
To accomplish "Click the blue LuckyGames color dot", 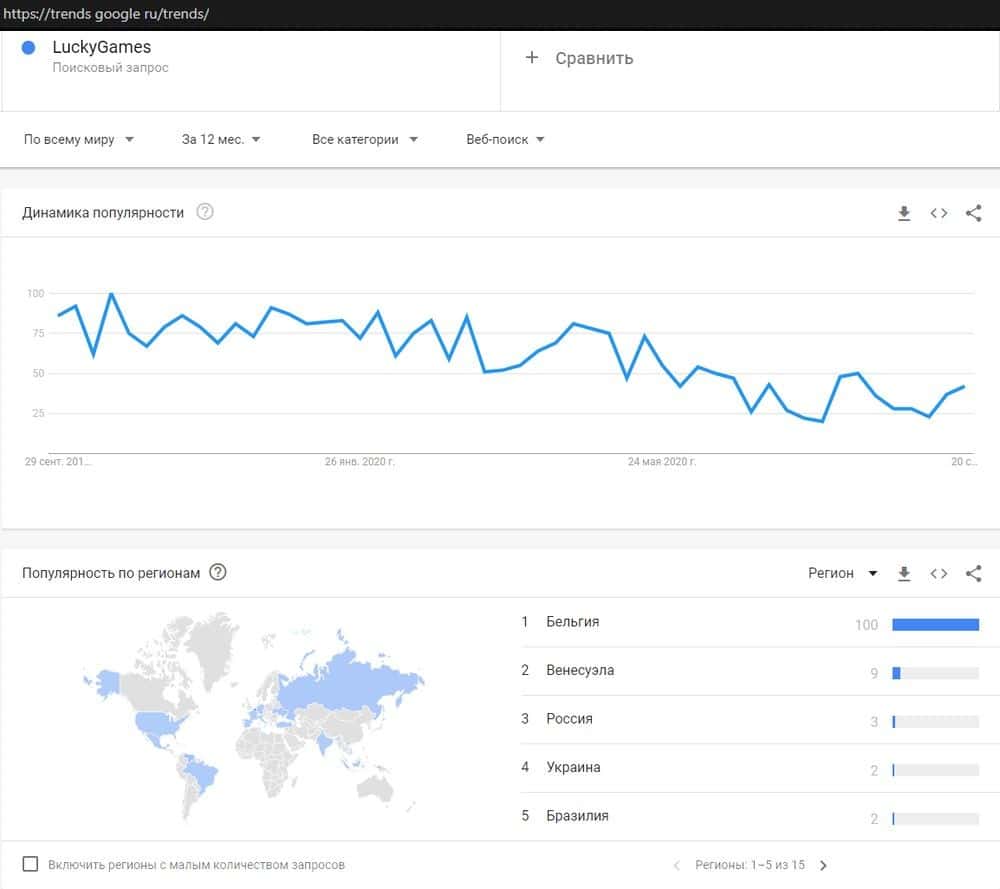I will point(29,48).
